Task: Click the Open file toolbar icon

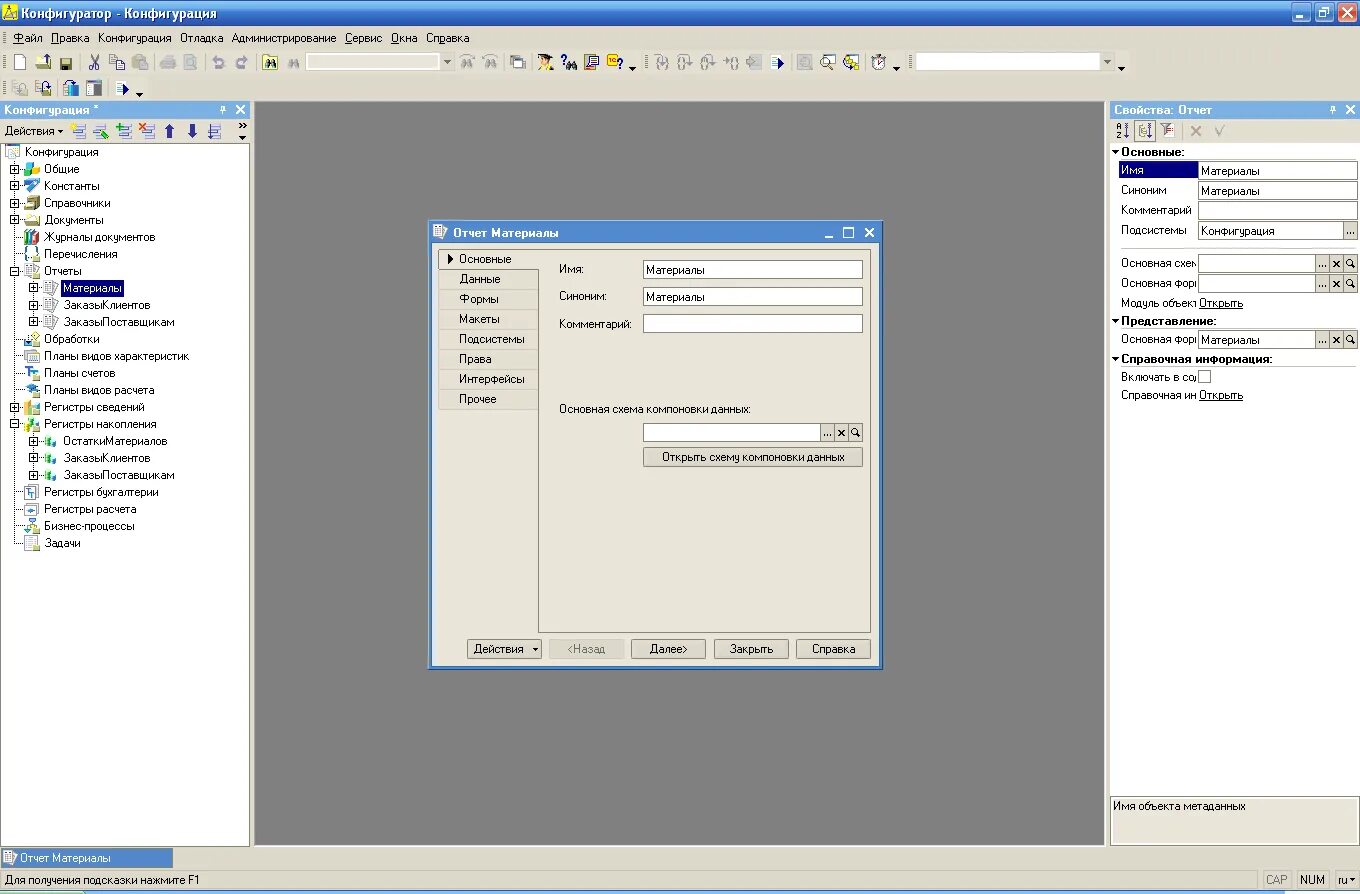Action: (x=43, y=62)
